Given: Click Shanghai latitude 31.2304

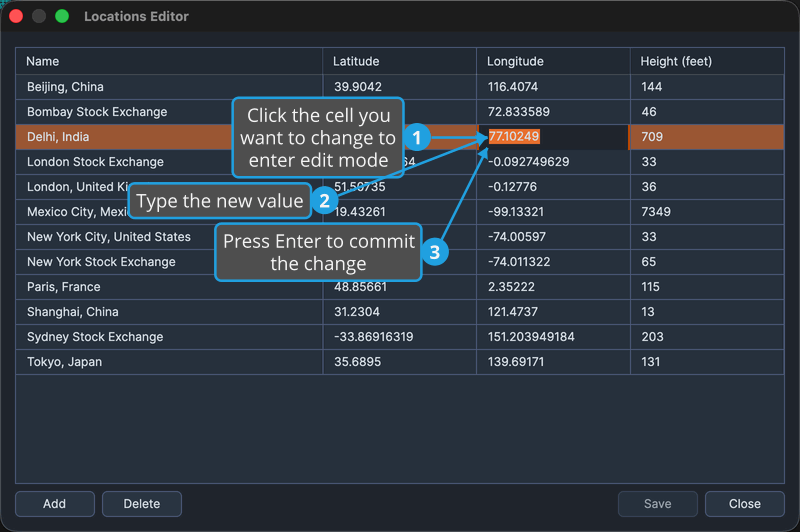Looking at the screenshot, I should pyautogui.click(x=399, y=312).
